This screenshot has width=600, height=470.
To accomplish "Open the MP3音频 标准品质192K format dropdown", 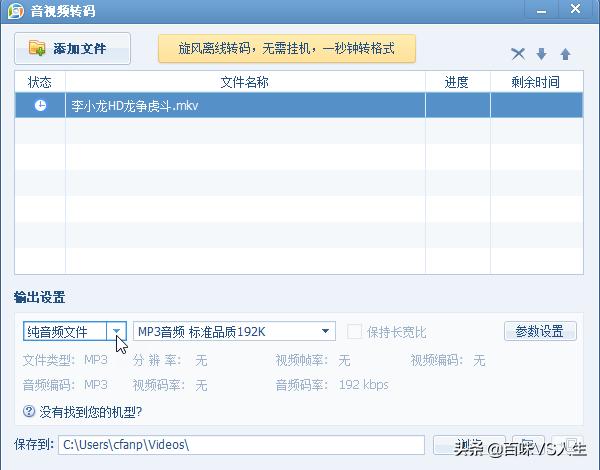I will [x=234, y=331].
